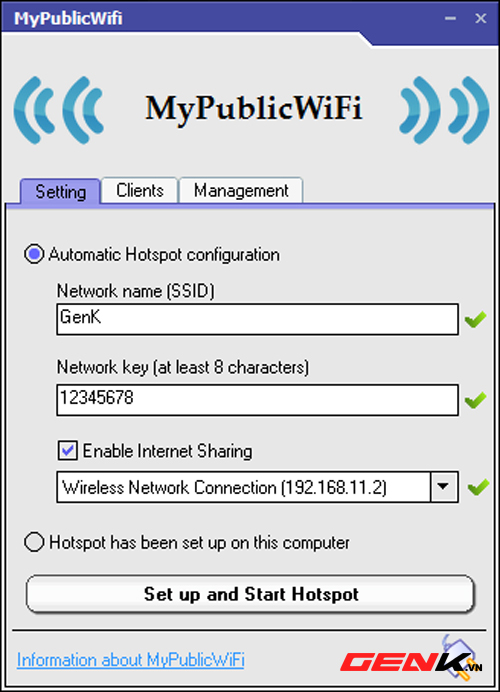Select the Setting tab

pos(60,192)
